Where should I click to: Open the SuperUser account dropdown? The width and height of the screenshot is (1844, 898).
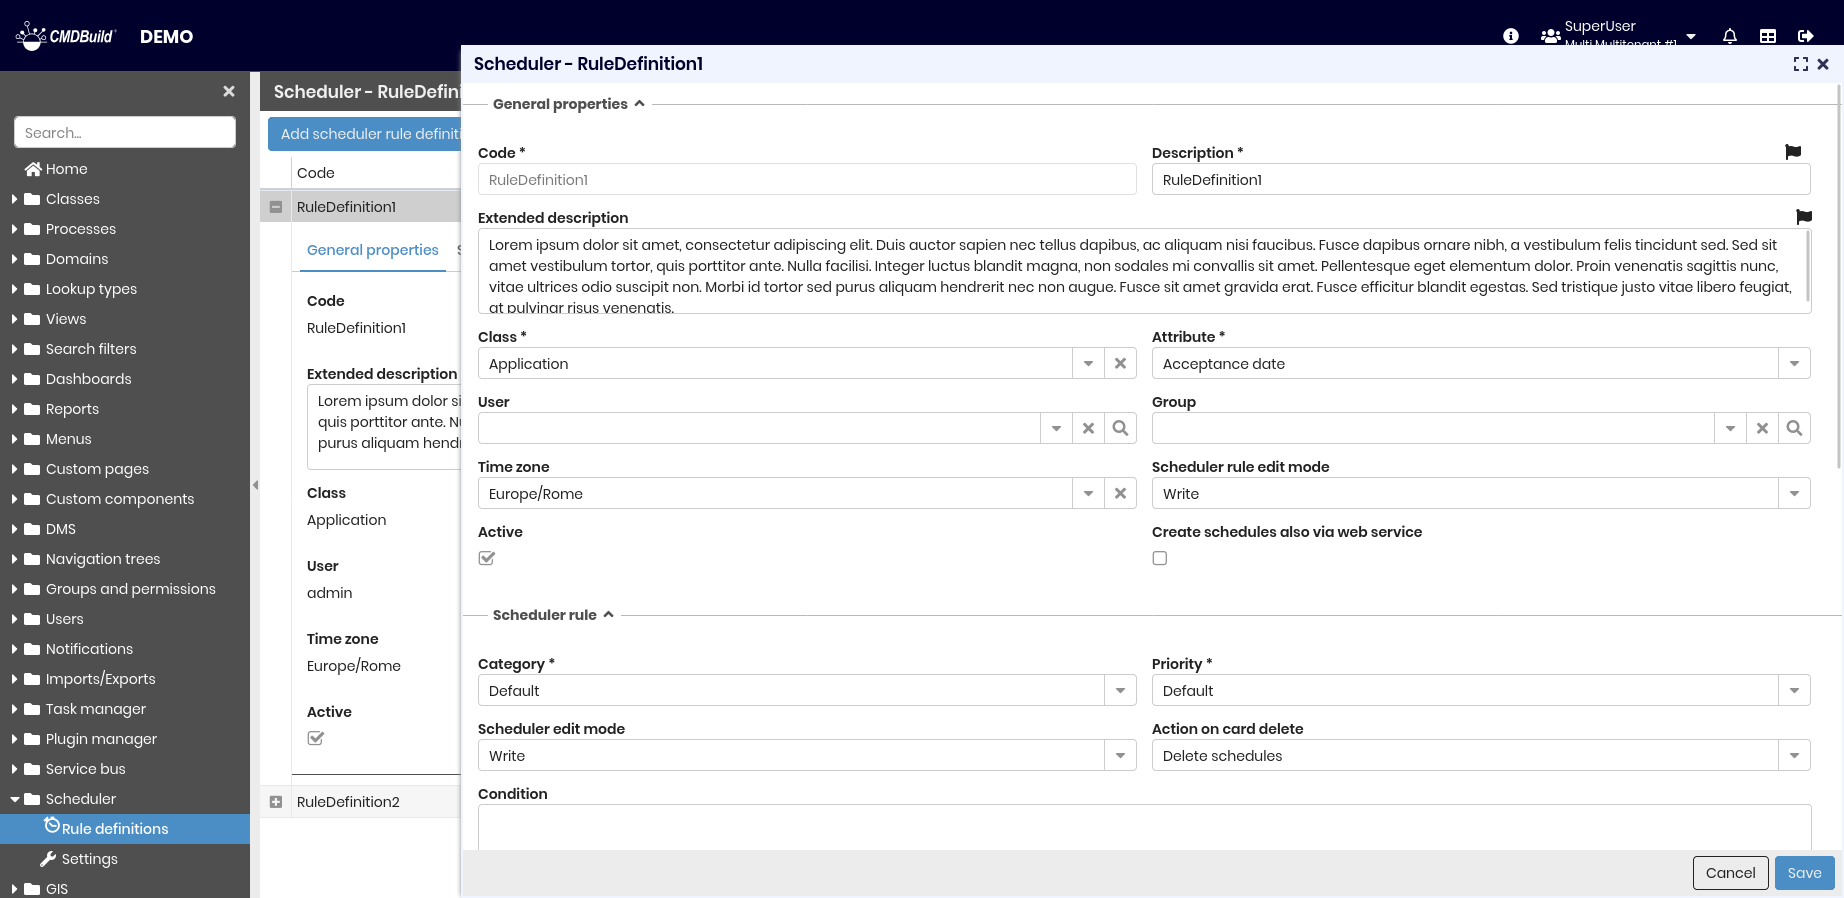[x=1691, y=36]
